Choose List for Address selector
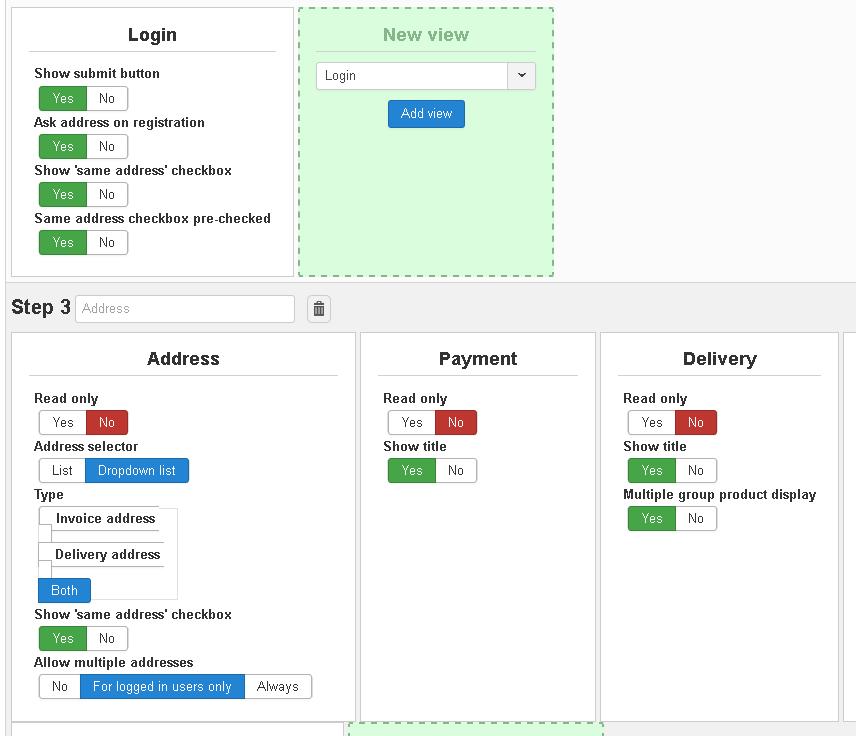The width and height of the screenshot is (856, 736). [62, 471]
